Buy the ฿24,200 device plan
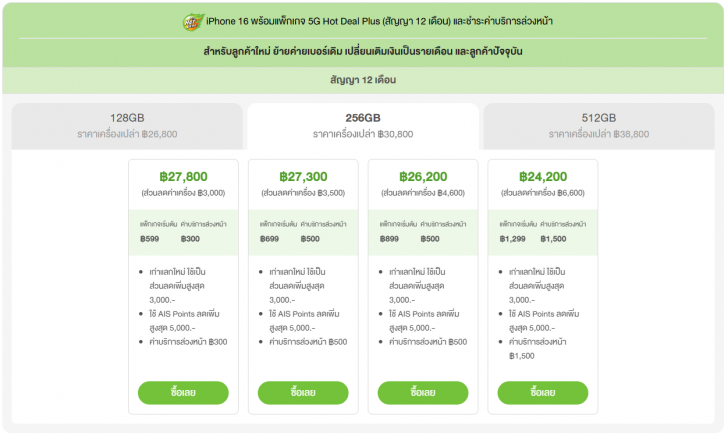This screenshot has width=728, height=436. (x=543, y=392)
